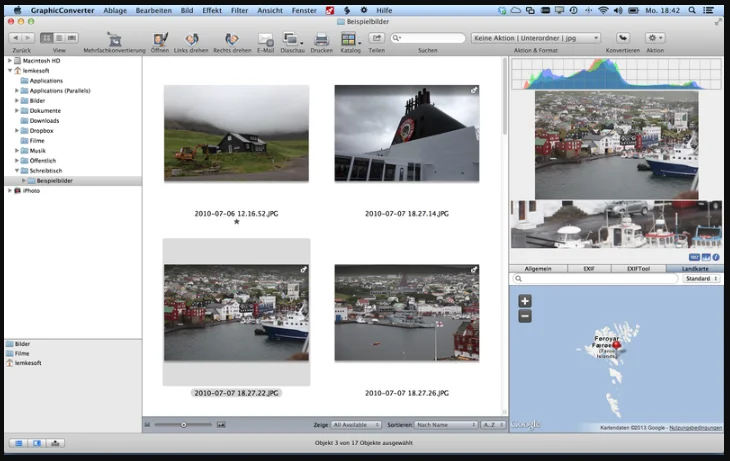The image size is (730, 461).
Task: Open the map type Standard dropdown
Action: 702,278
